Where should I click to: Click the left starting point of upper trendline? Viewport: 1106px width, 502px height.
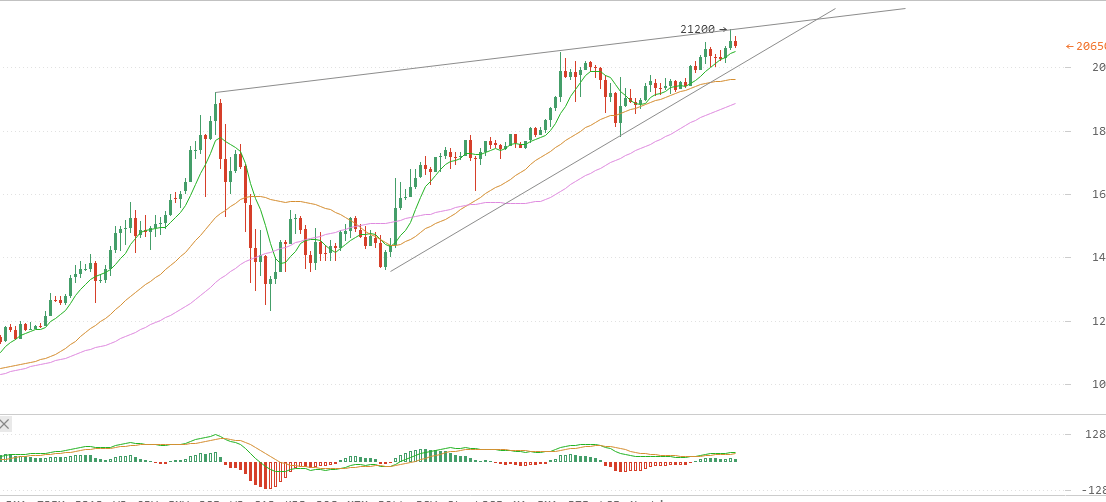point(216,93)
